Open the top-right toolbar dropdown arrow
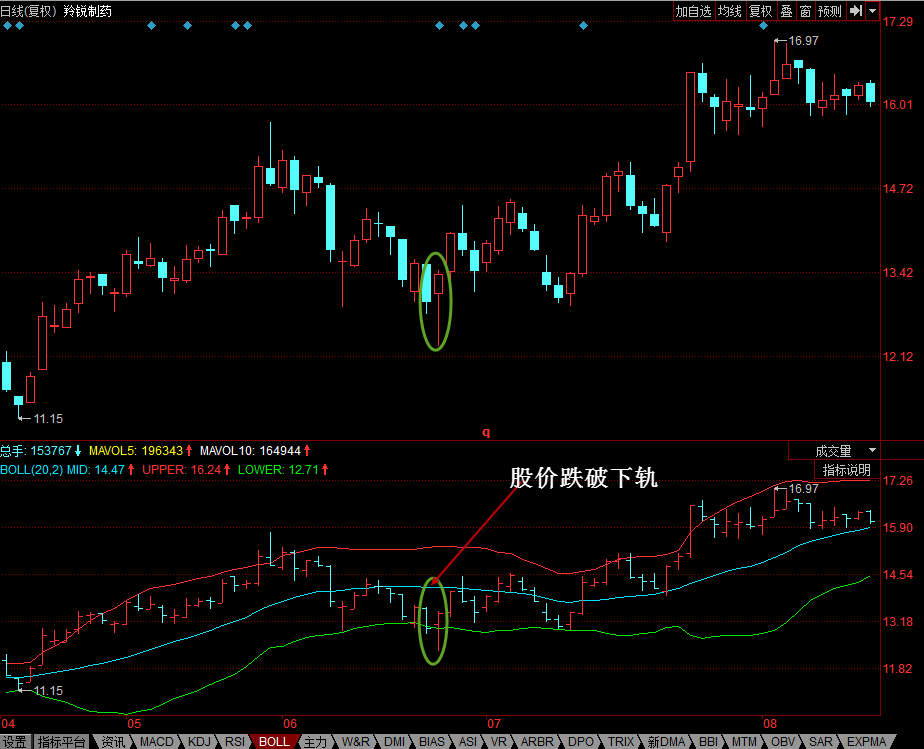 click(872, 11)
